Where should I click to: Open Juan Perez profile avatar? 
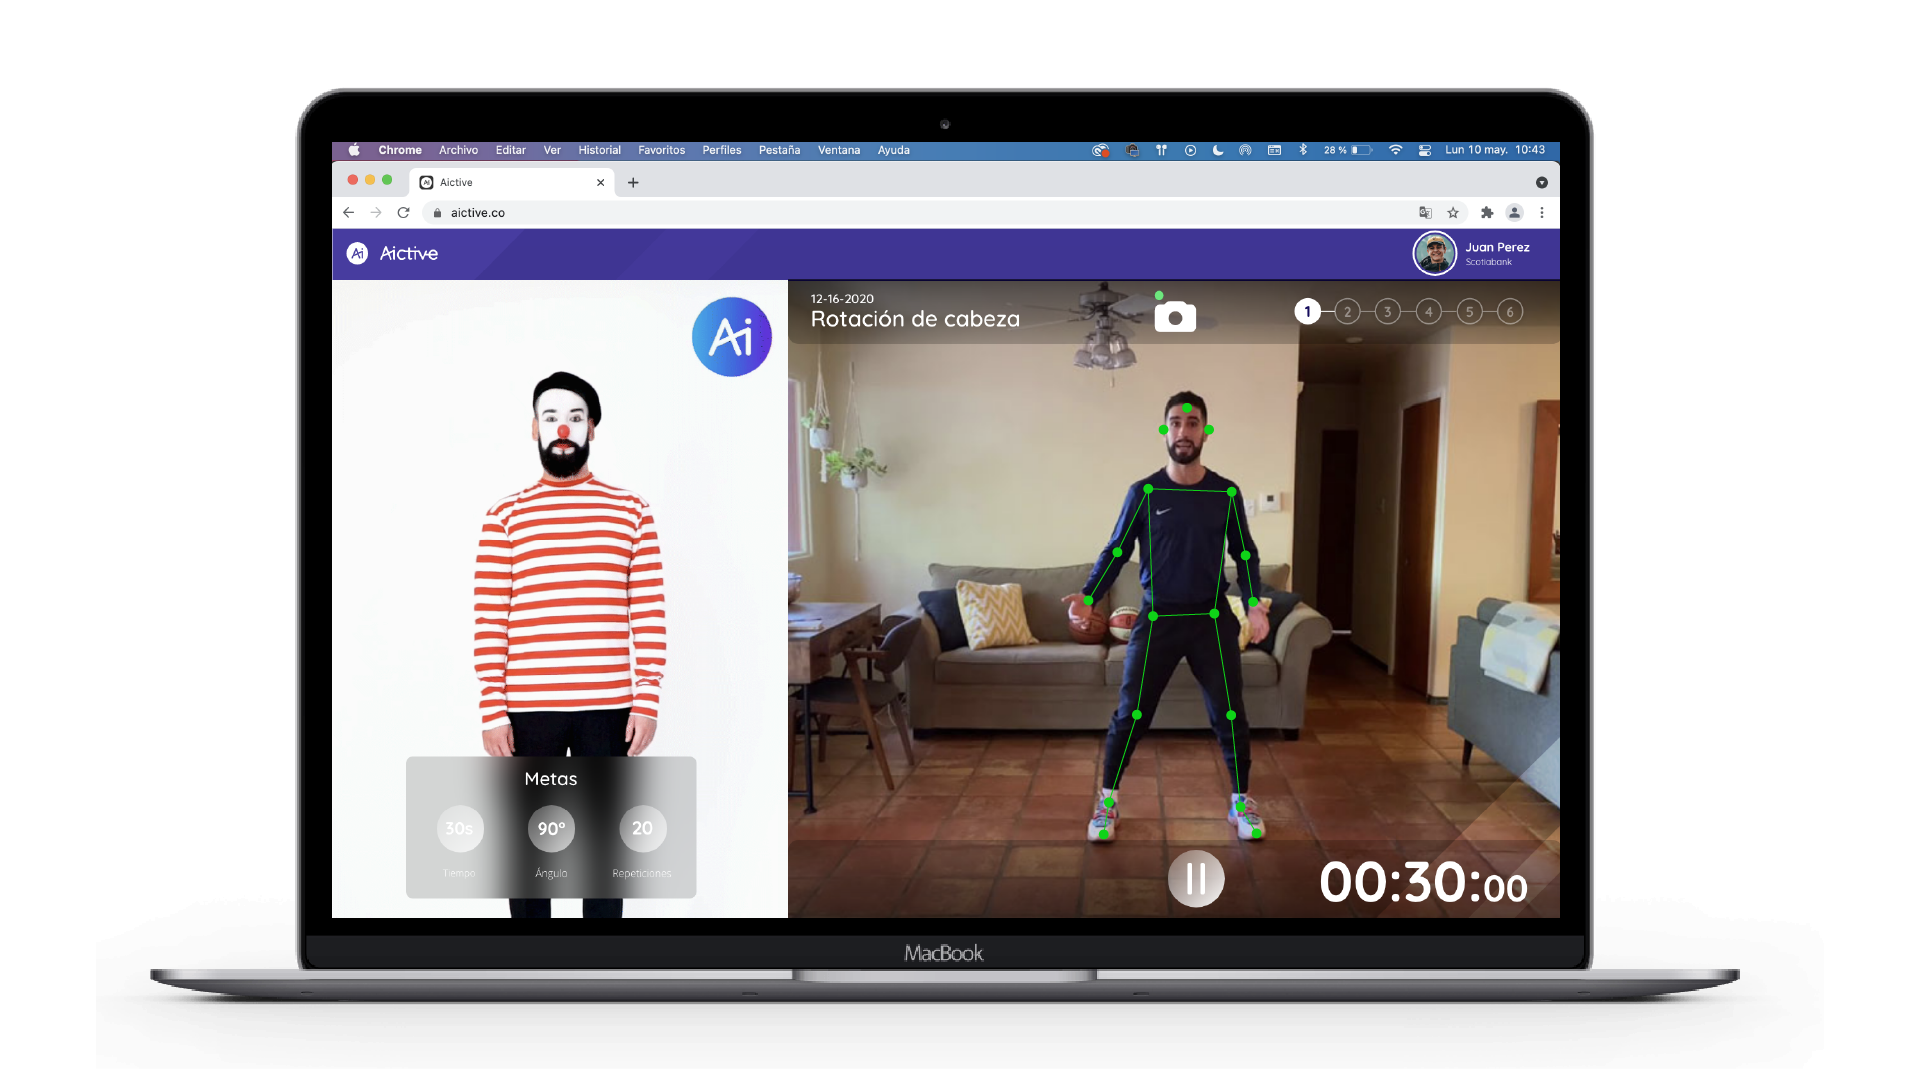tap(1434, 254)
